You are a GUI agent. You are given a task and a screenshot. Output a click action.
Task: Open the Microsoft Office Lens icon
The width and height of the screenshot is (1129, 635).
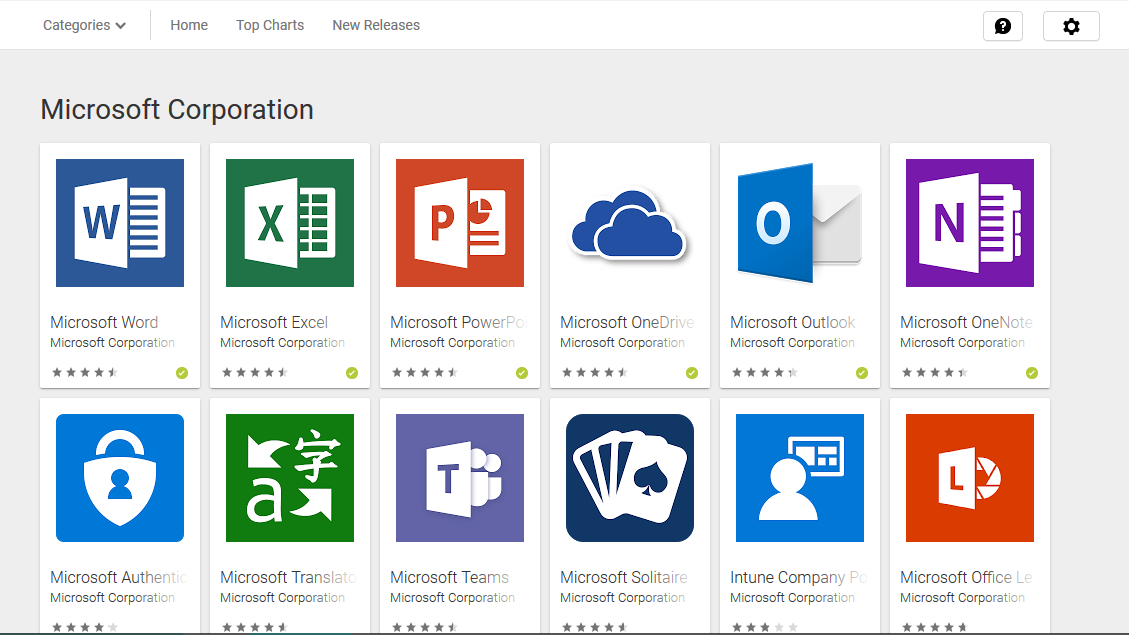[969, 477]
